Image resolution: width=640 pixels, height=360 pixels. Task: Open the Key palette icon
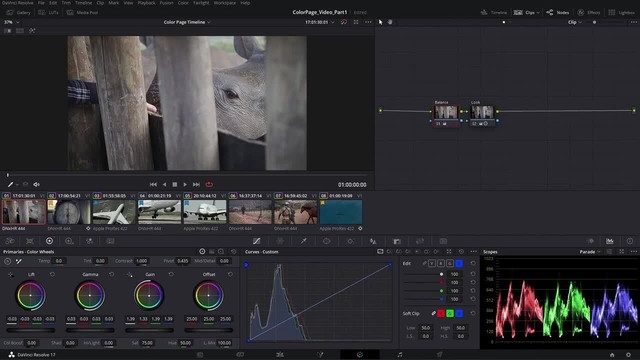coord(397,241)
